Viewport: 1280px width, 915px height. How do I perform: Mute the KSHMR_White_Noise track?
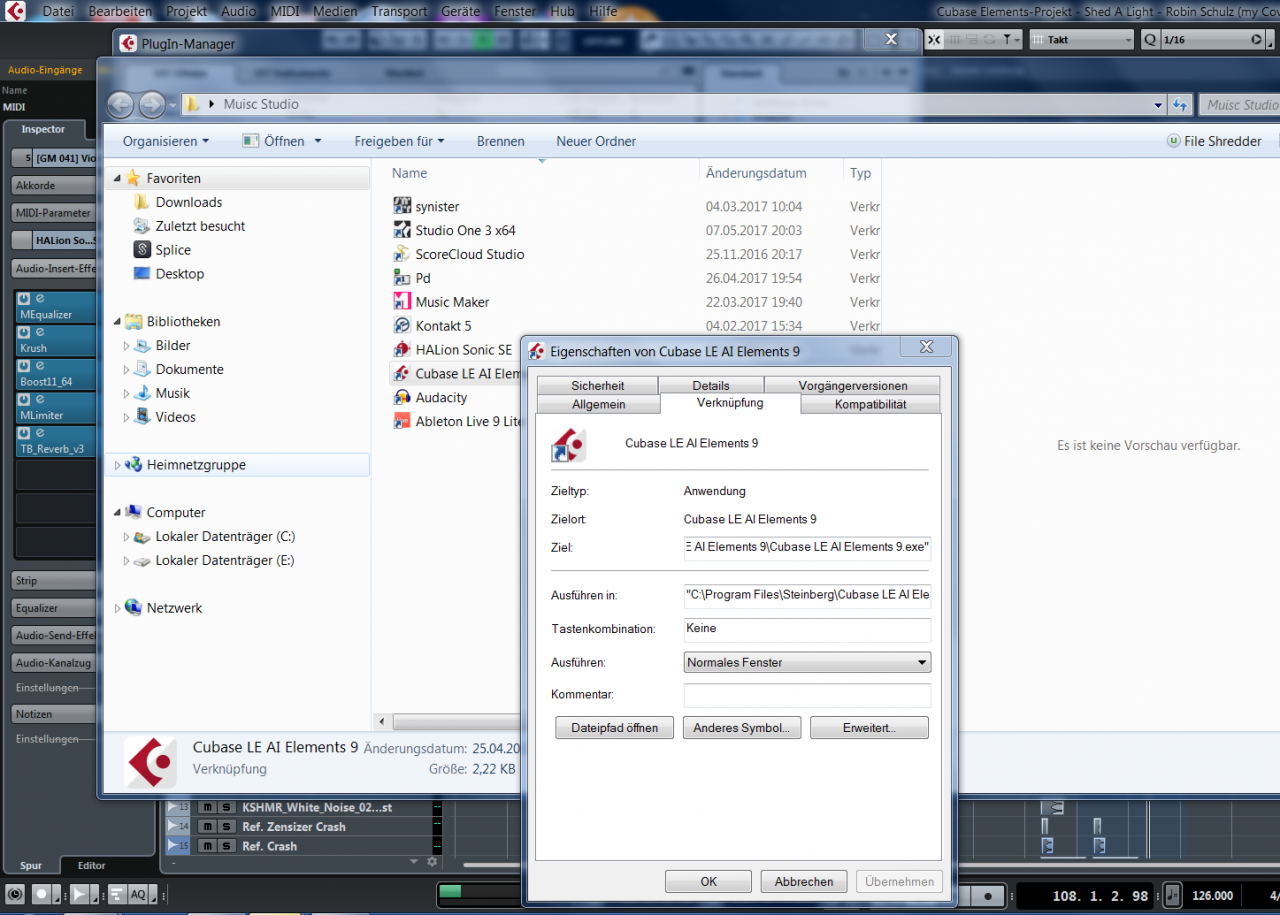[x=207, y=807]
